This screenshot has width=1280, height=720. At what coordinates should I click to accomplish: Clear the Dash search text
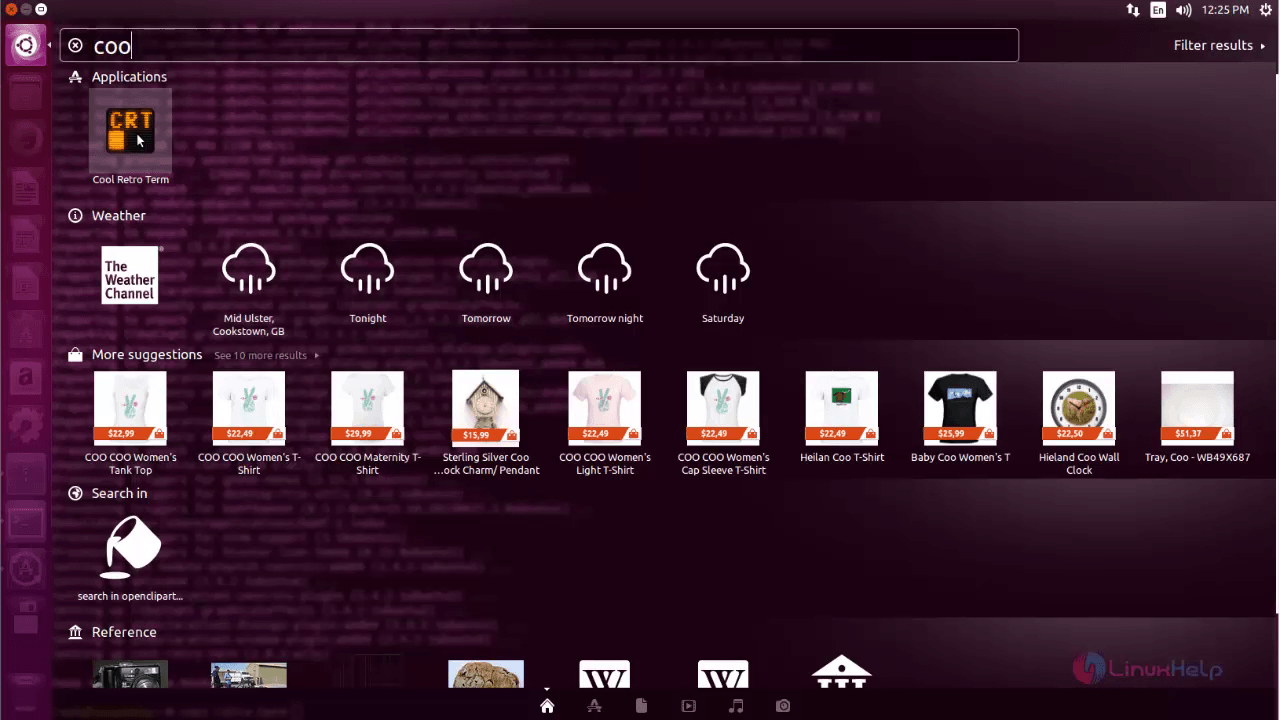76,46
